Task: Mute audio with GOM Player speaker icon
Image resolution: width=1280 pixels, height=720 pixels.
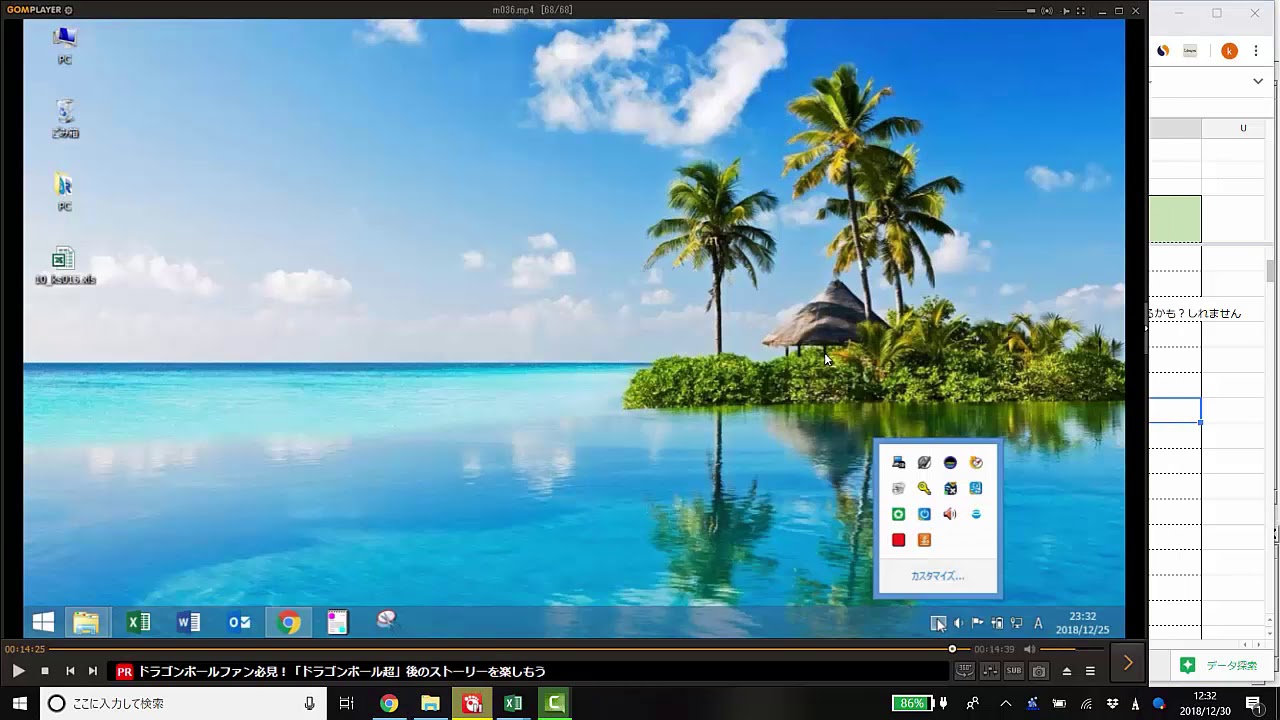Action: point(1029,649)
